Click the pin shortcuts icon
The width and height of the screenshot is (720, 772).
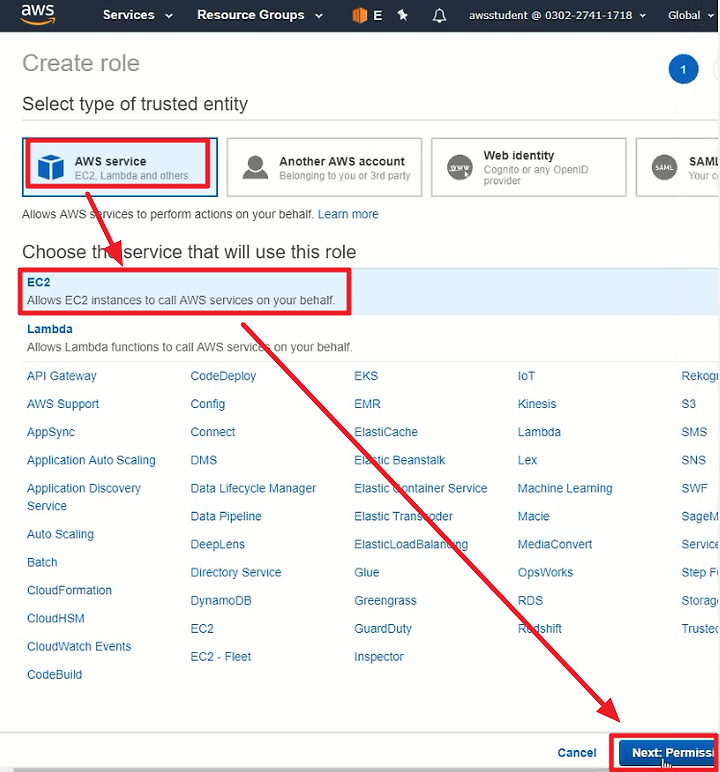point(403,15)
